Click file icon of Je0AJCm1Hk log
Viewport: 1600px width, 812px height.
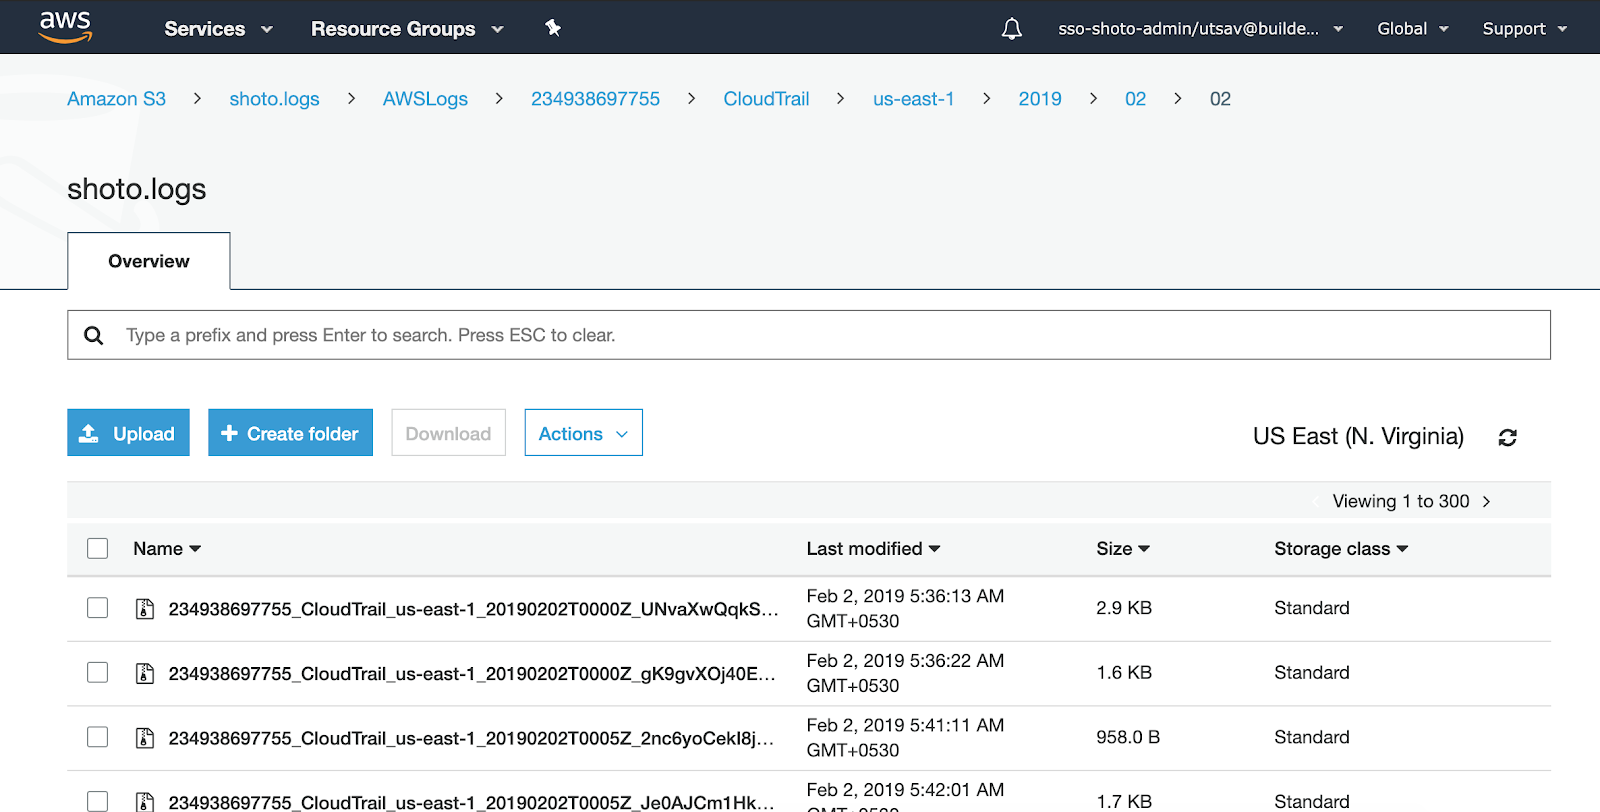tap(145, 802)
